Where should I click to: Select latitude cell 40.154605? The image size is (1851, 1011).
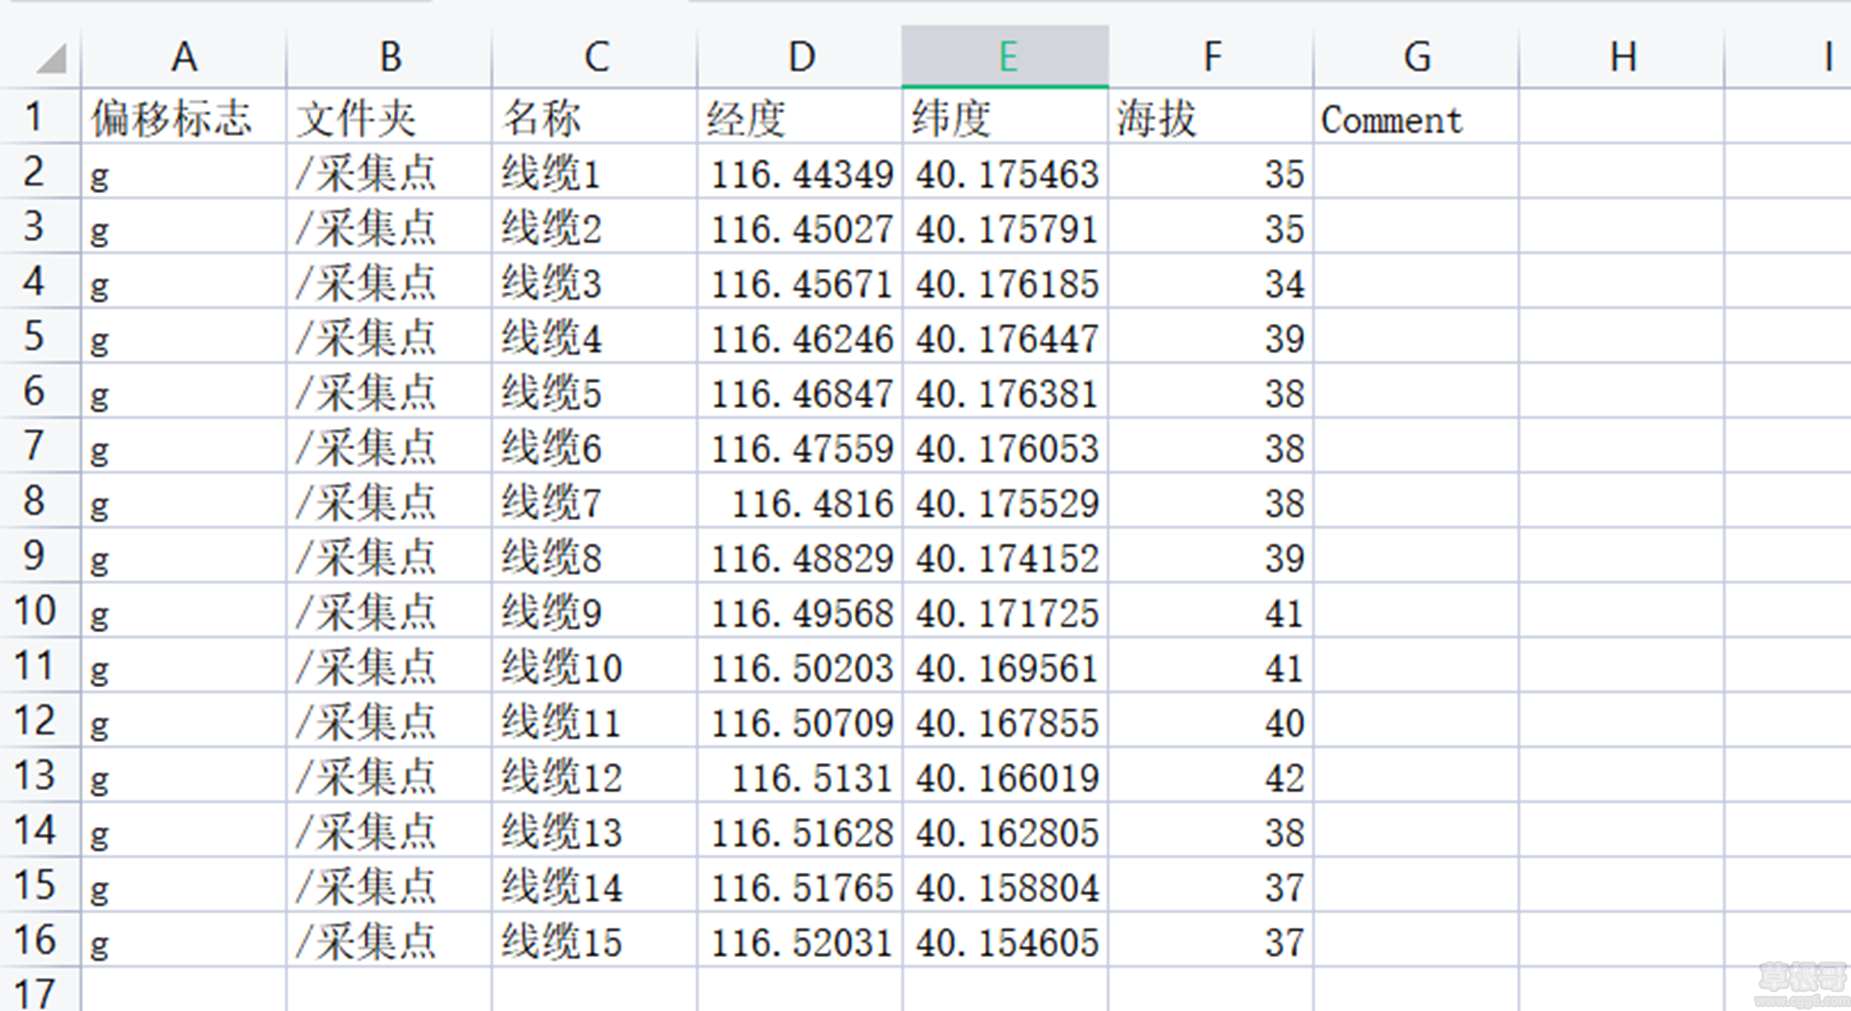[x=1005, y=939]
